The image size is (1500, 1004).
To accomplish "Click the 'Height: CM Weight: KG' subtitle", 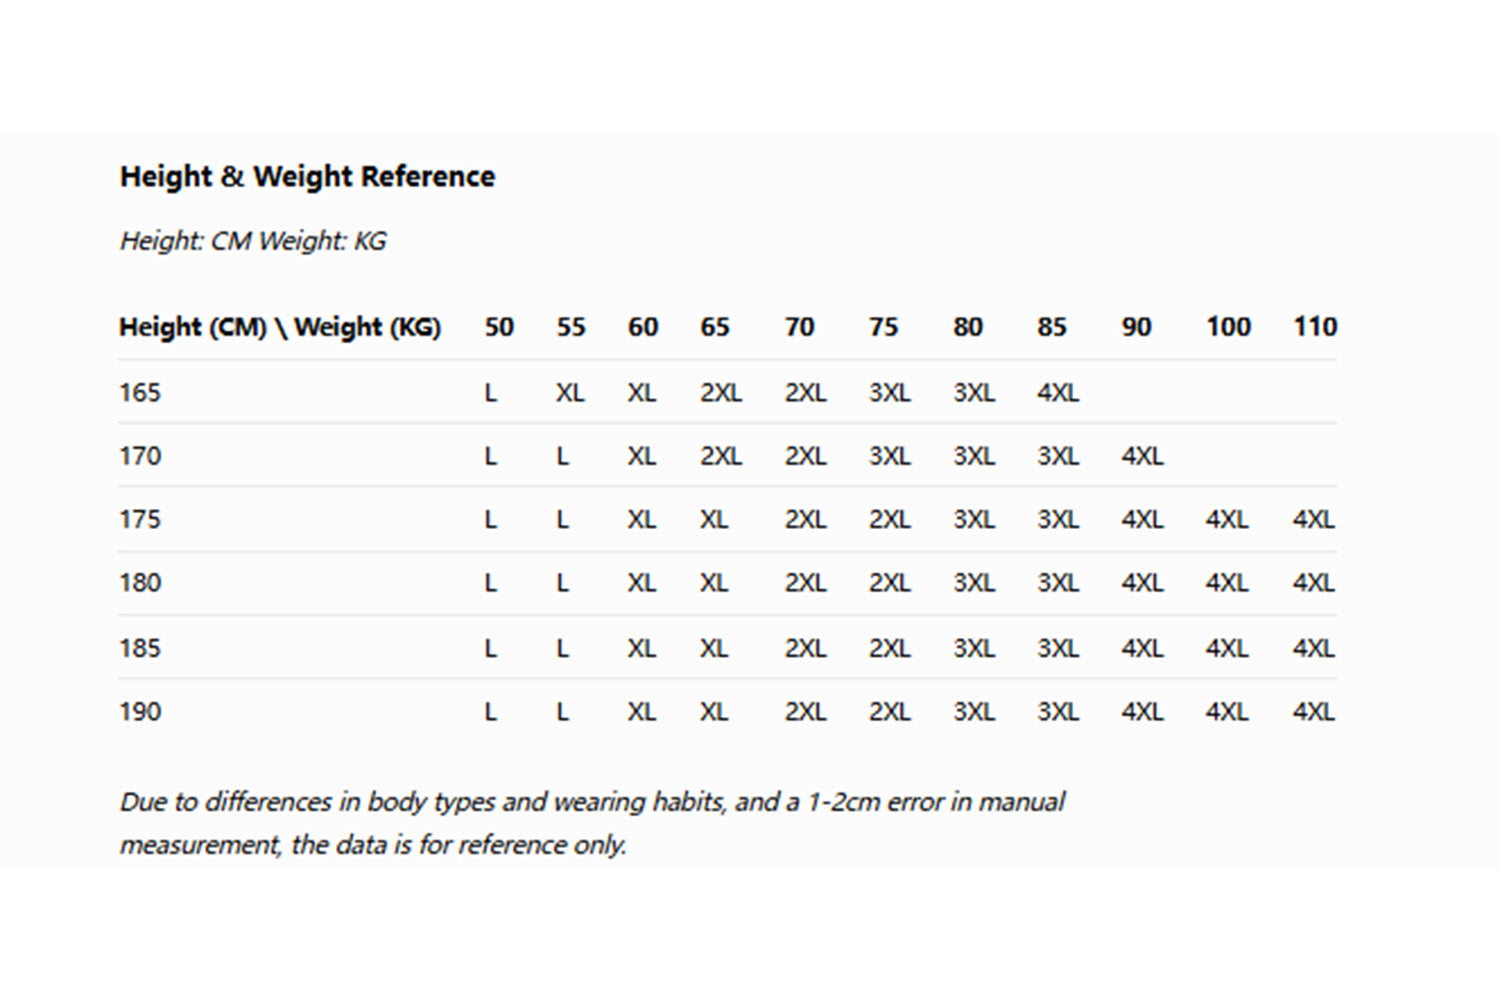I will coord(252,241).
